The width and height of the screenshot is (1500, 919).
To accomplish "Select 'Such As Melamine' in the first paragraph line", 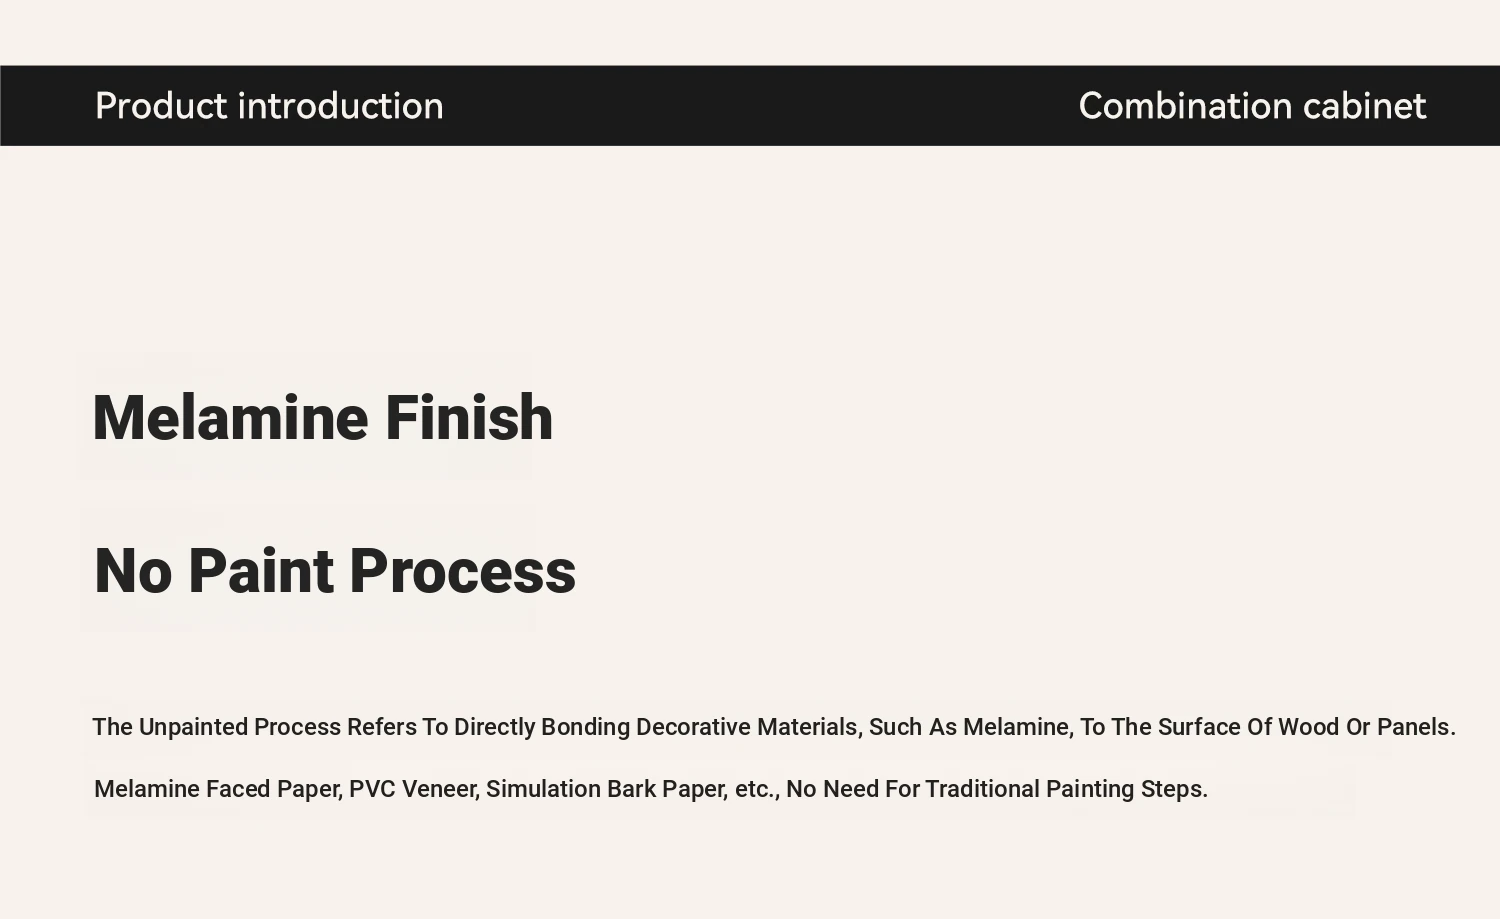I will [x=971, y=727].
